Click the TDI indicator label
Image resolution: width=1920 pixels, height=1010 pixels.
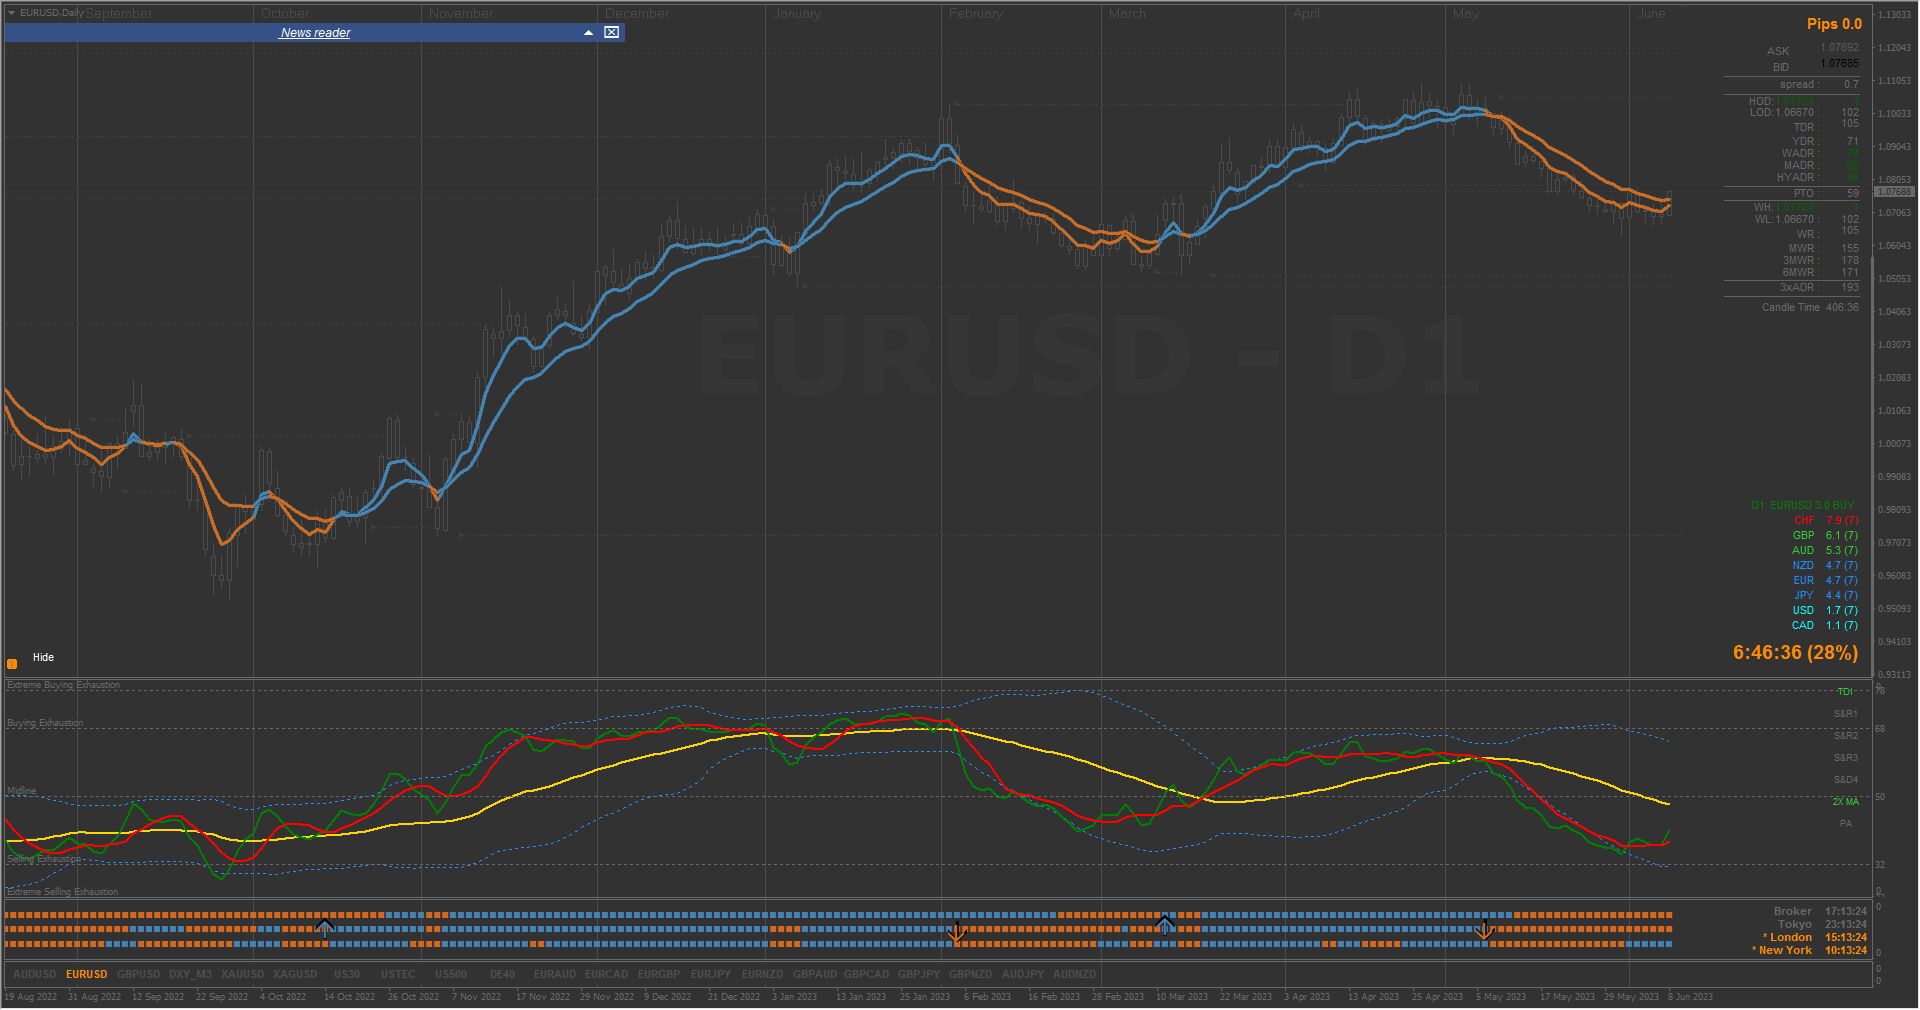coord(1845,692)
